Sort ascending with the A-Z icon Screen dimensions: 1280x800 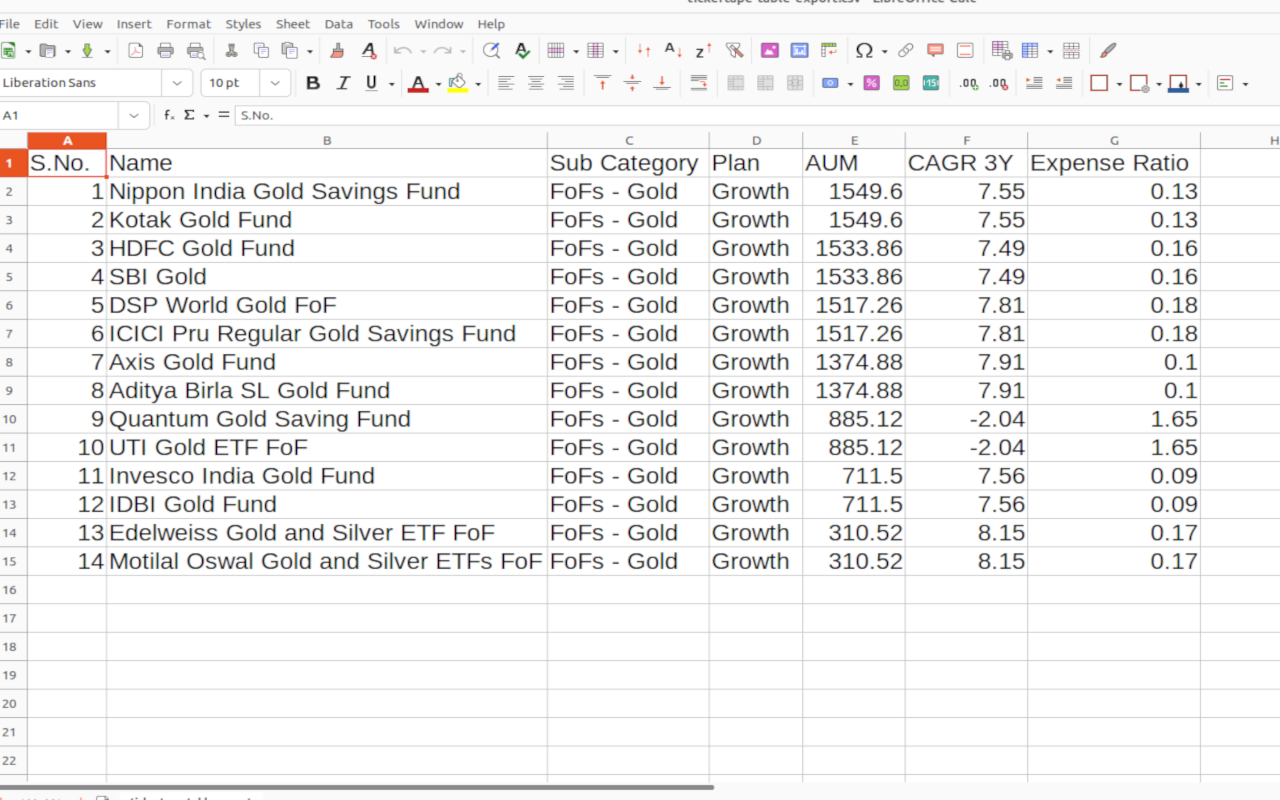[x=673, y=51]
